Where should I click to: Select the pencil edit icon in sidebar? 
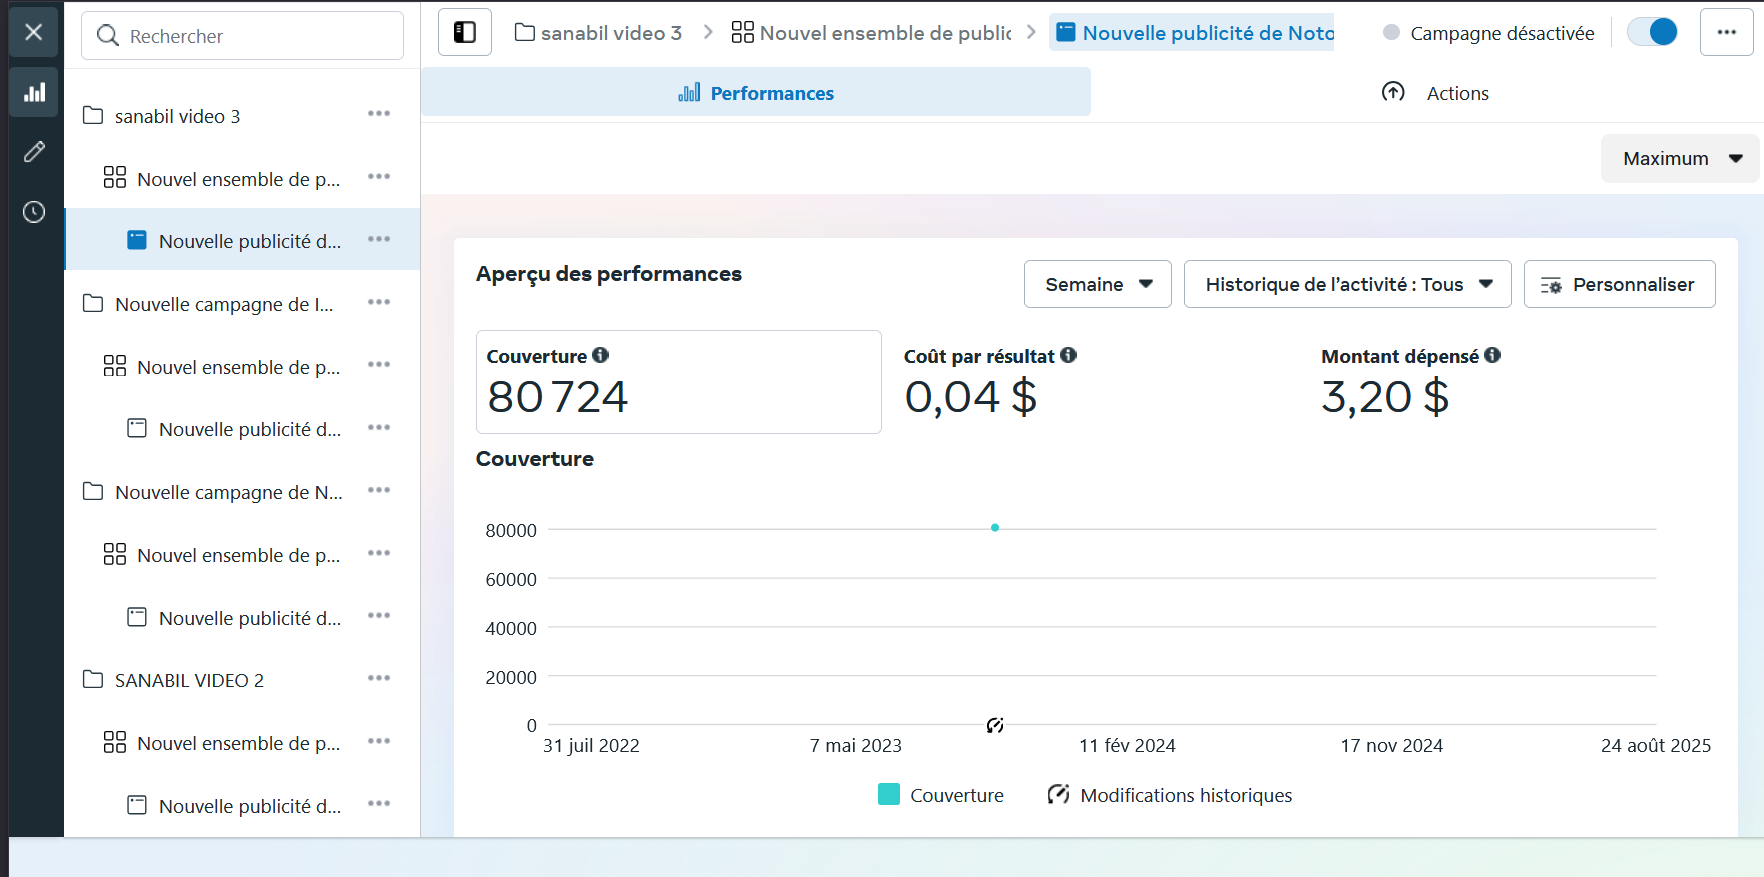click(34, 152)
